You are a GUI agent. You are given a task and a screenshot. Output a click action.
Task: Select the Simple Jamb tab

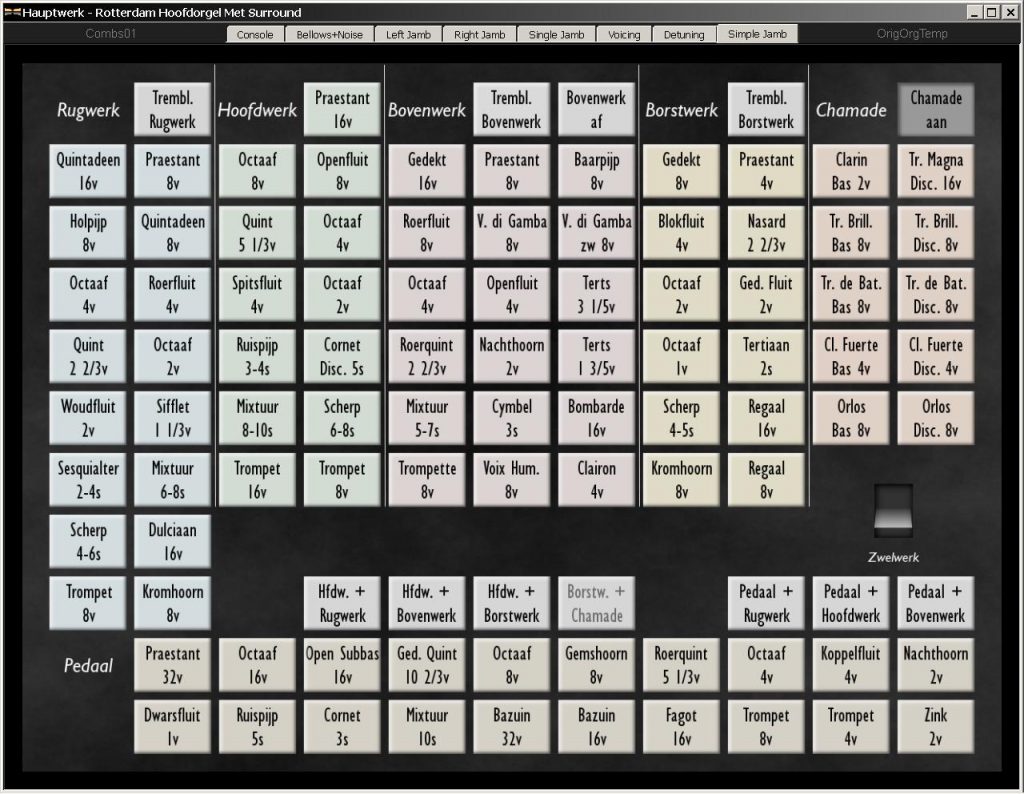click(x=757, y=34)
